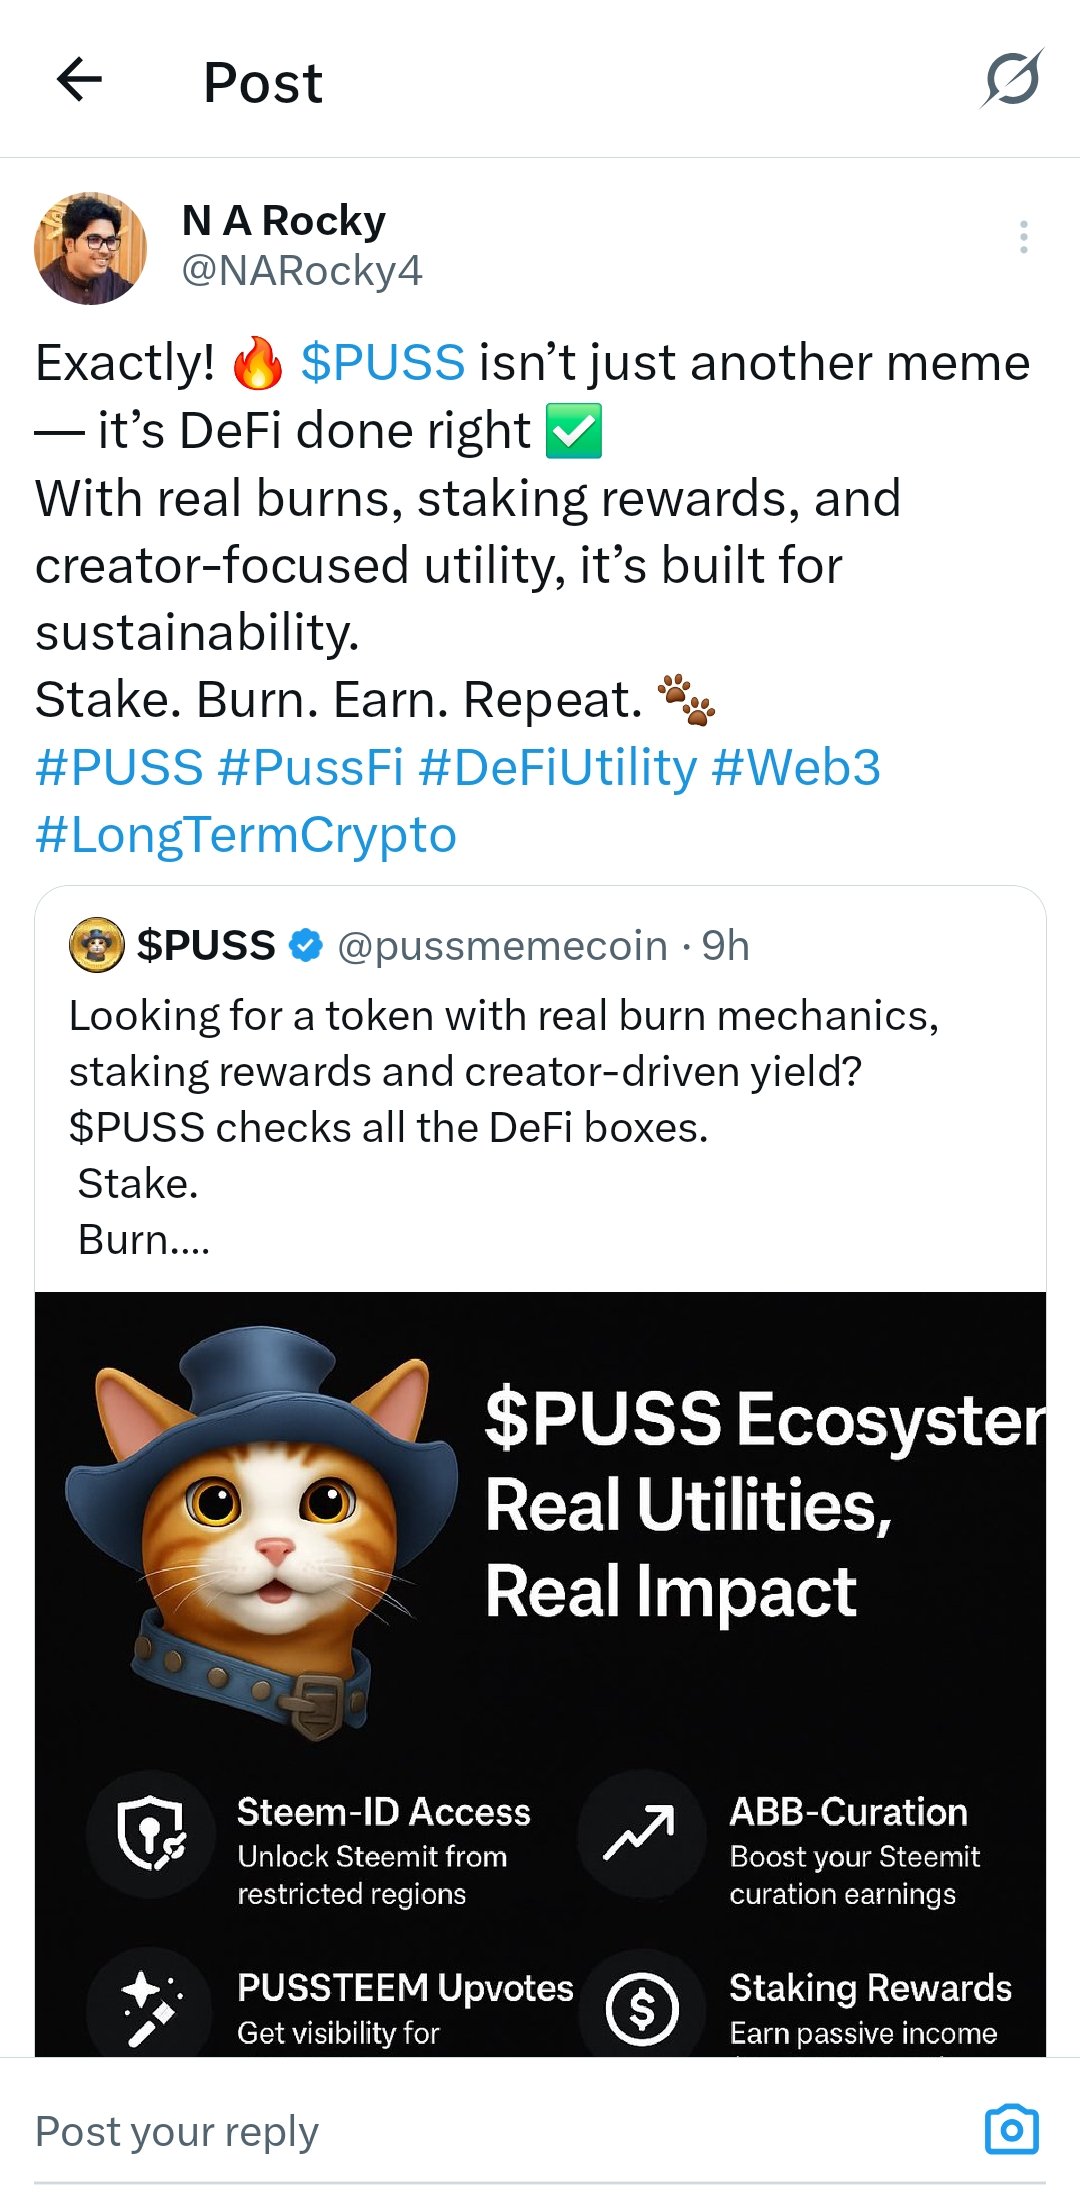The image size is (1080, 2199).
Task: Tap the $PUSS cashtag in the post
Action: [x=383, y=362]
